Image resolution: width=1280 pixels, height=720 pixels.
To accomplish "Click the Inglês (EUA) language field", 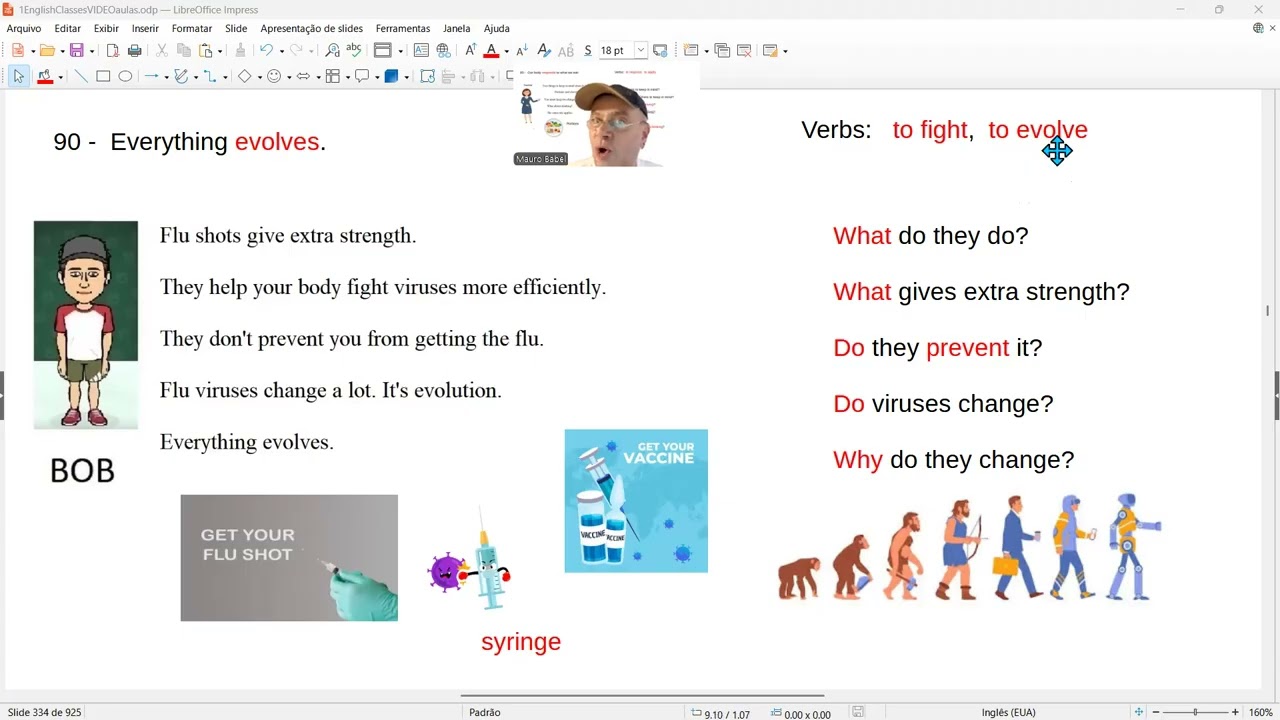I will point(1008,713).
